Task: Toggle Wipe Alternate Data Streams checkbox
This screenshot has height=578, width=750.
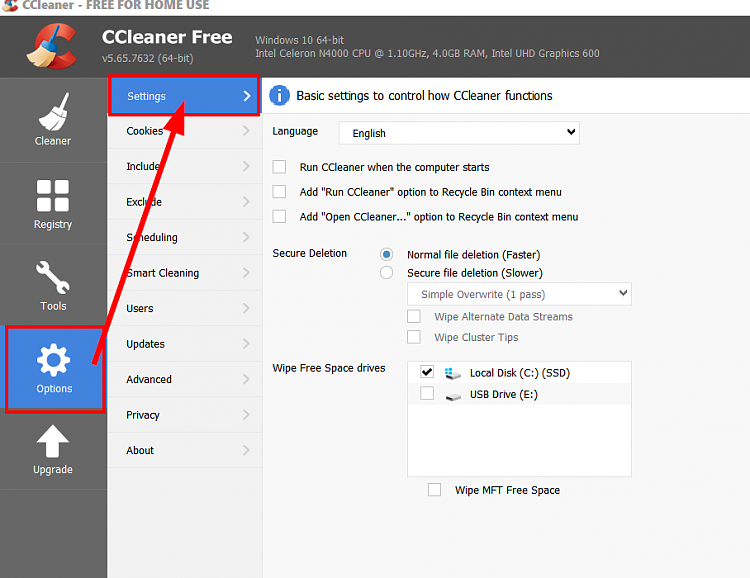Action: pyautogui.click(x=414, y=316)
